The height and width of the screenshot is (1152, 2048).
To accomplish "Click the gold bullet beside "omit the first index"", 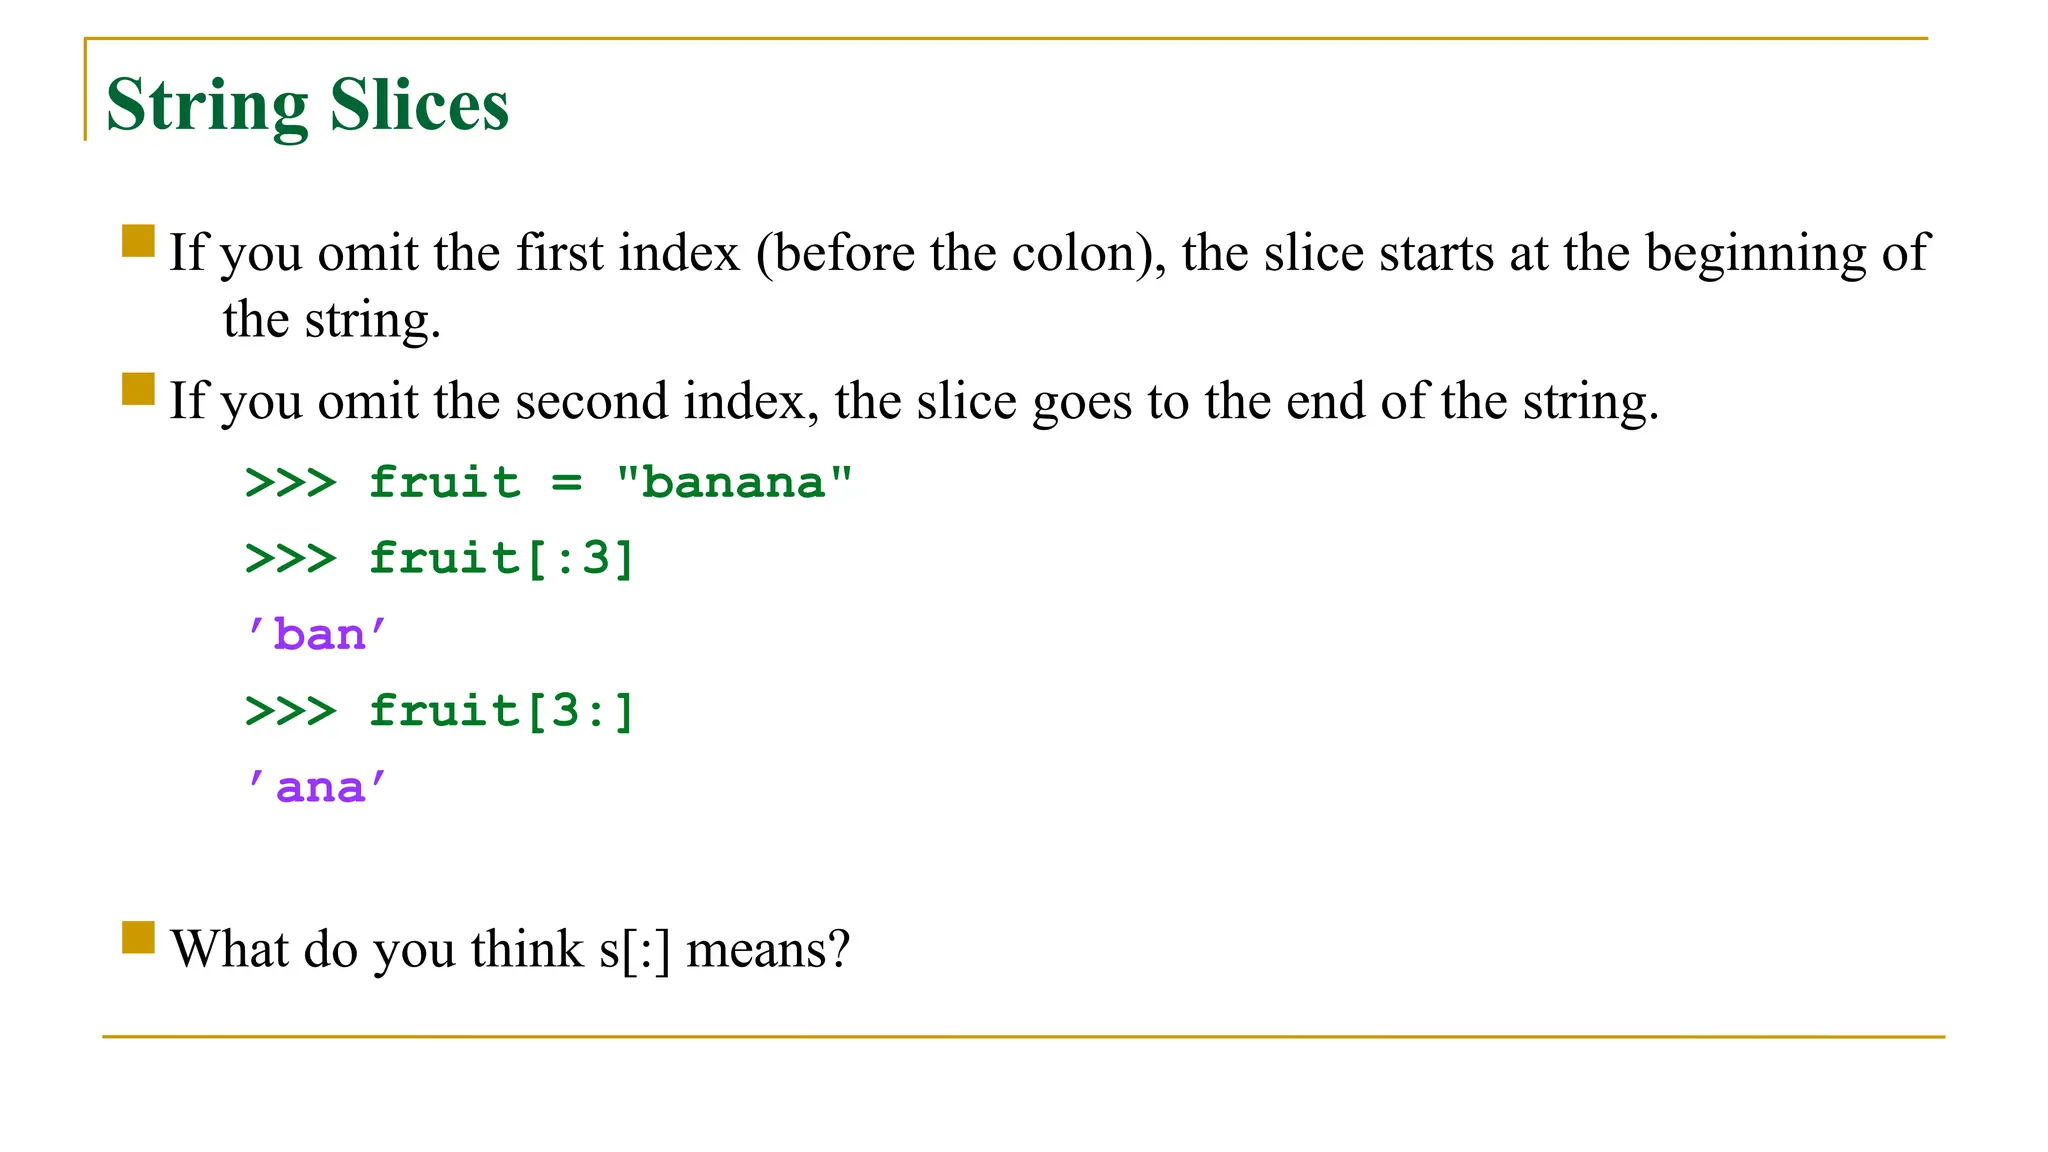I will point(138,241).
